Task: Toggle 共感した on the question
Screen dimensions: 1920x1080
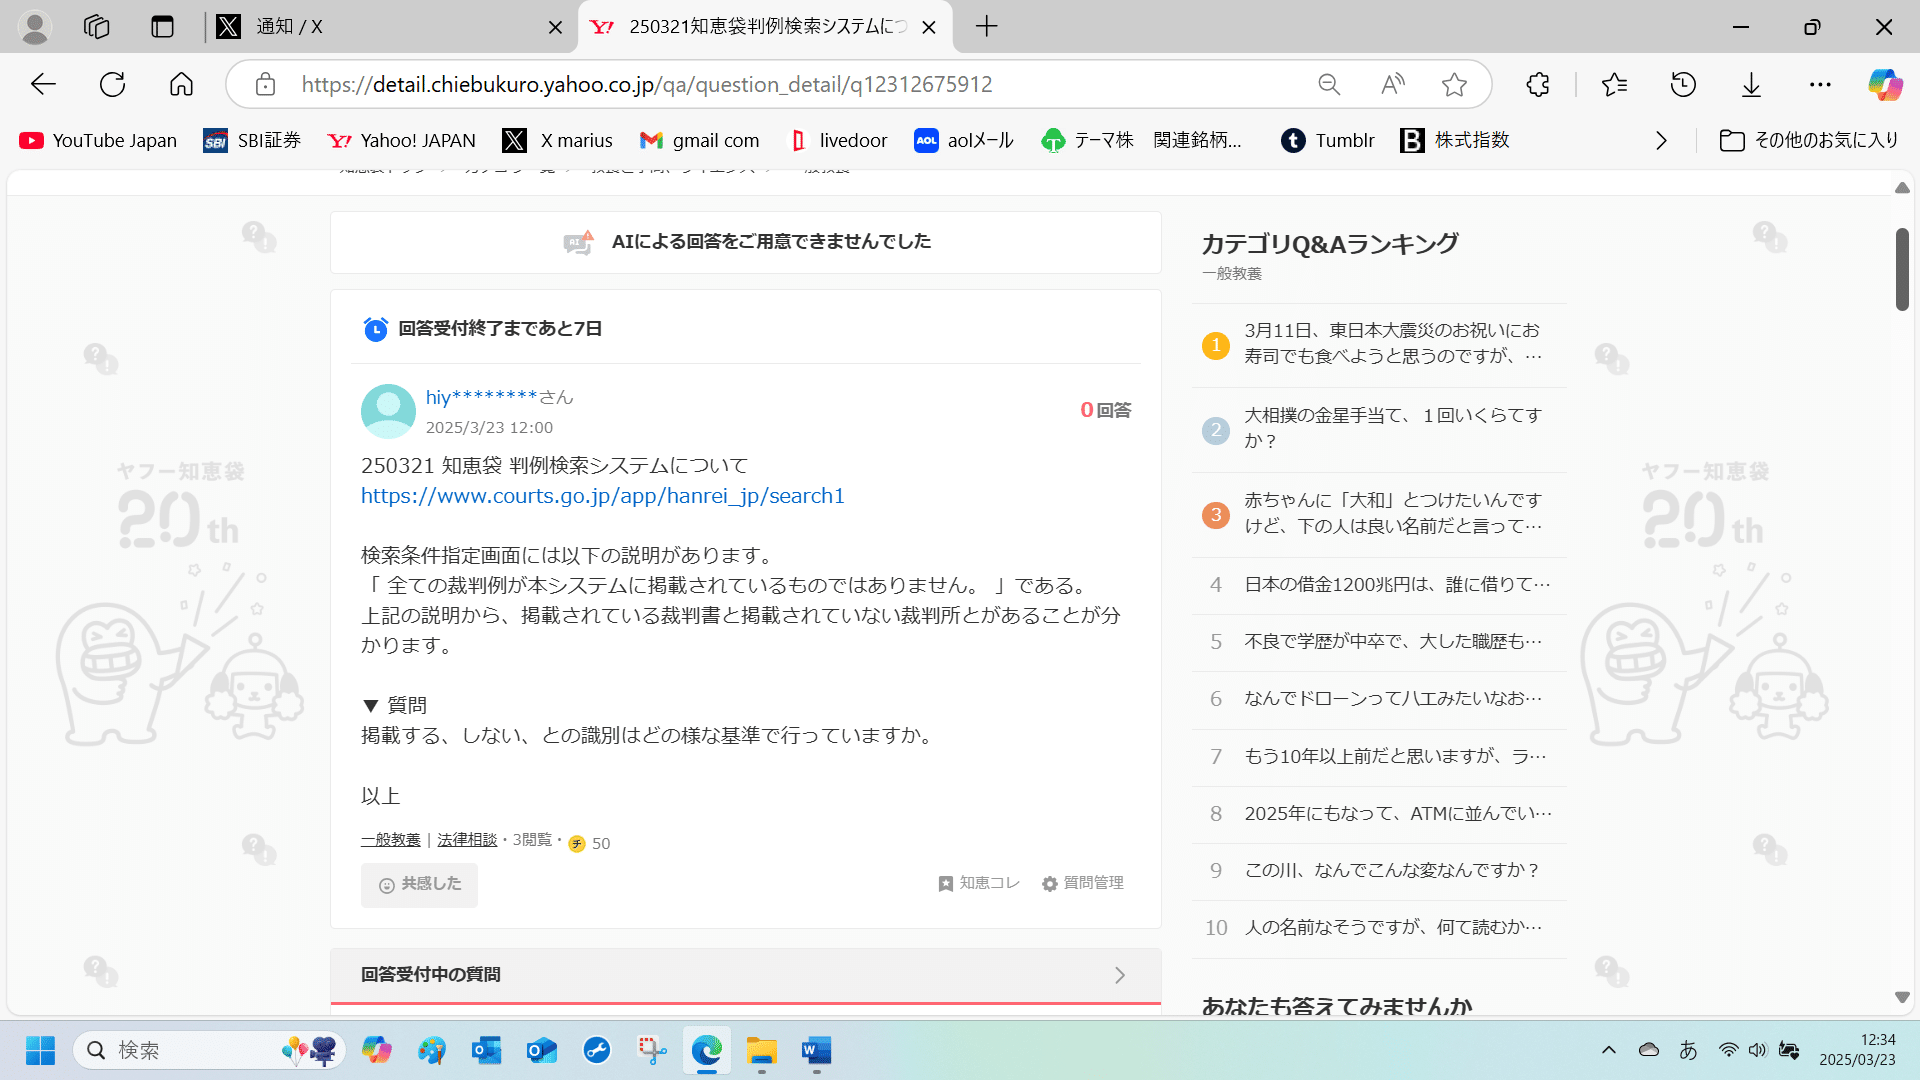Action: click(x=419, y=885)
